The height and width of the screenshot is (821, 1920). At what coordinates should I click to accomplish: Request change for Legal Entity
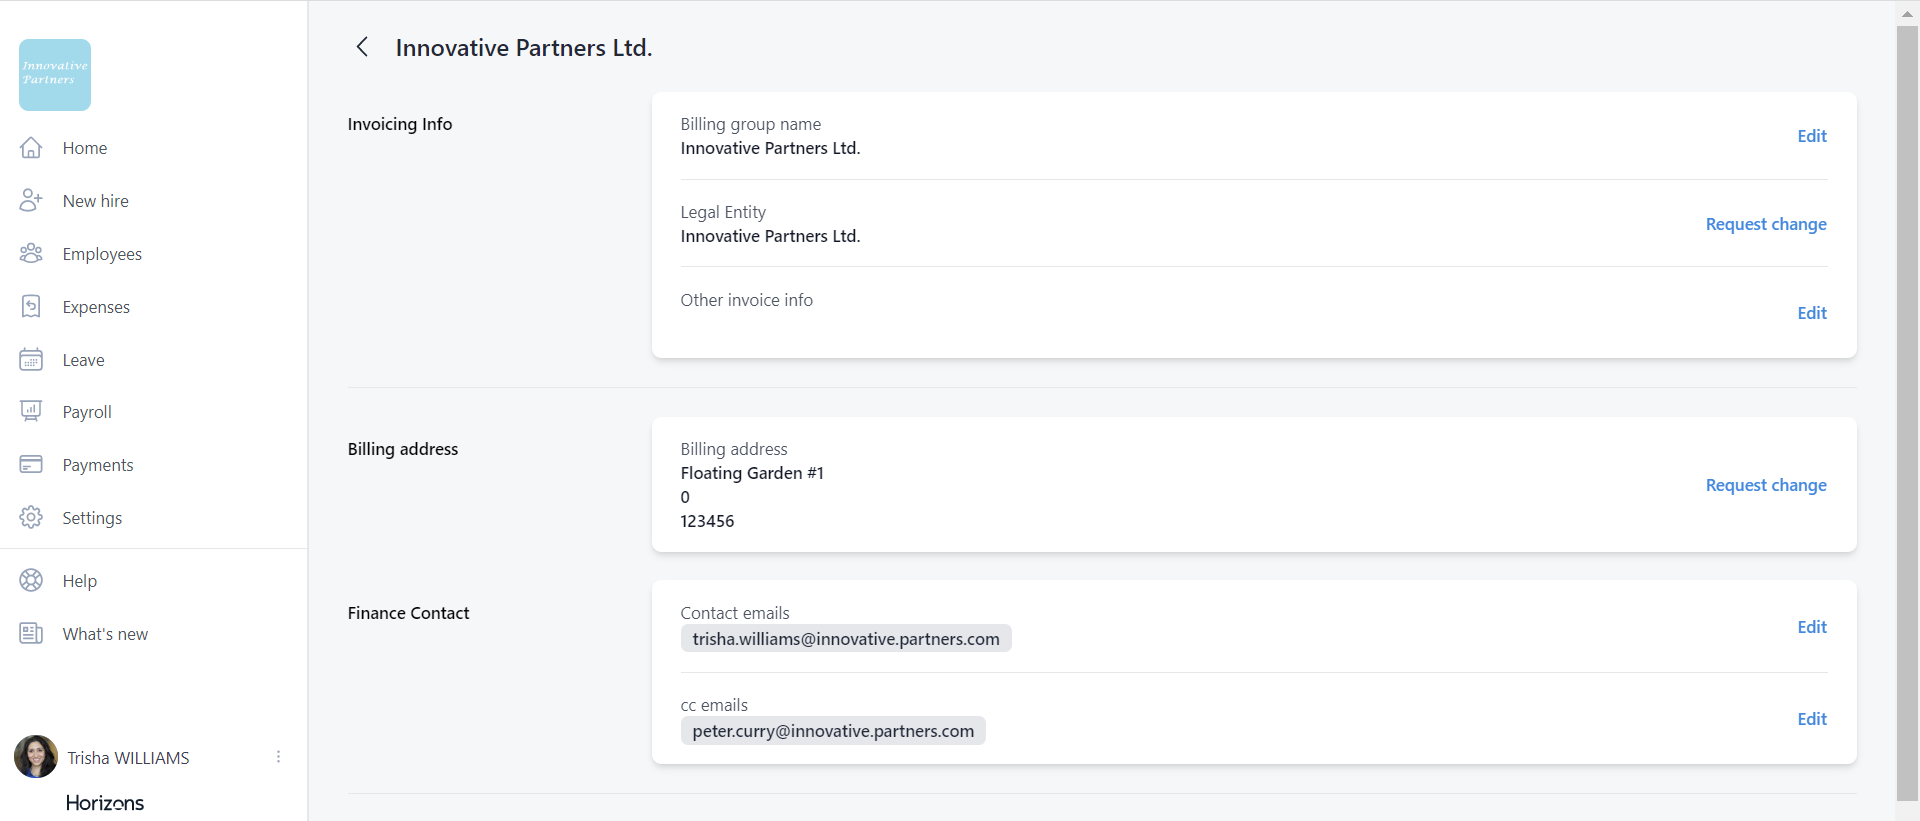point(1765,224)
